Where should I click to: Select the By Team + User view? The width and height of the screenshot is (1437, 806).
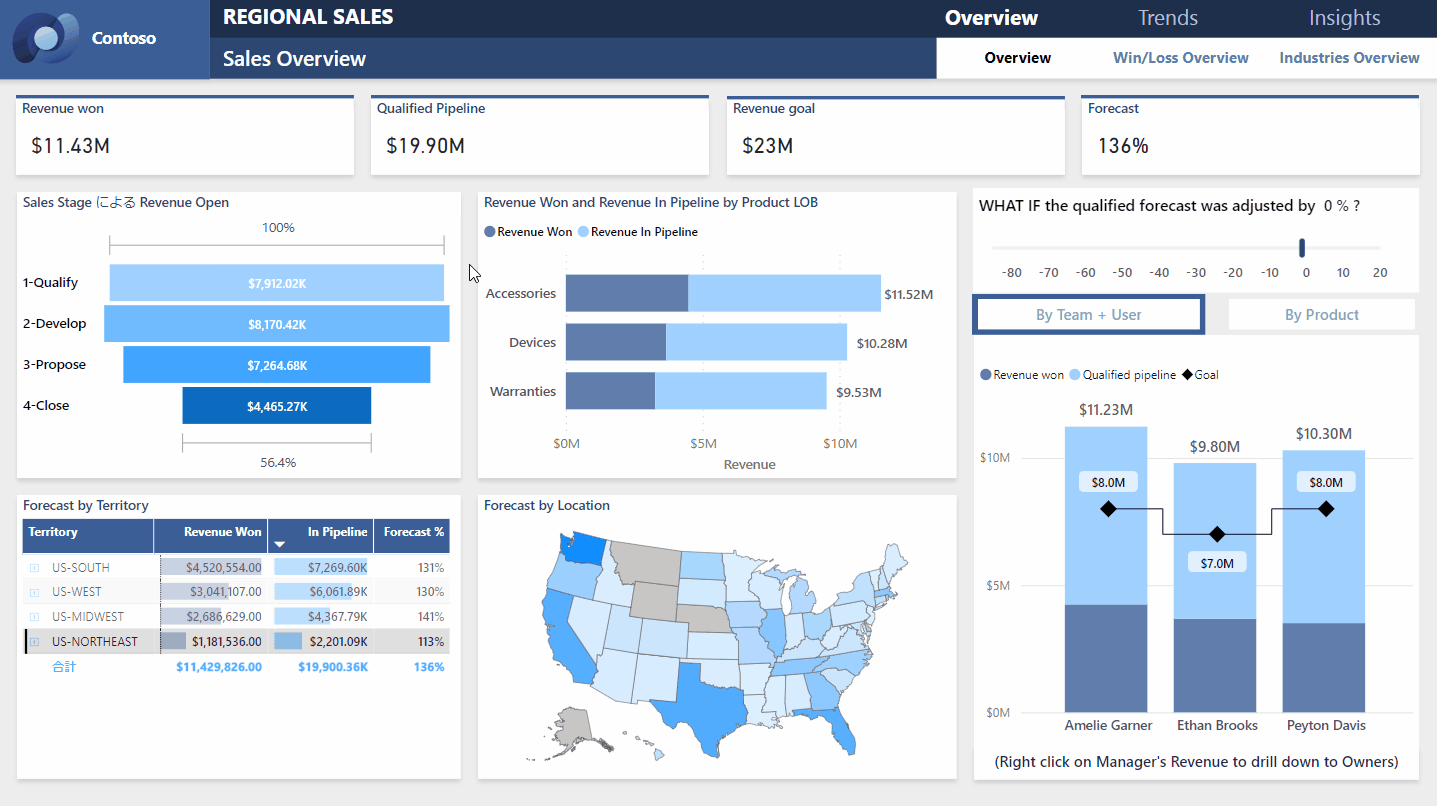(1088, 315)
